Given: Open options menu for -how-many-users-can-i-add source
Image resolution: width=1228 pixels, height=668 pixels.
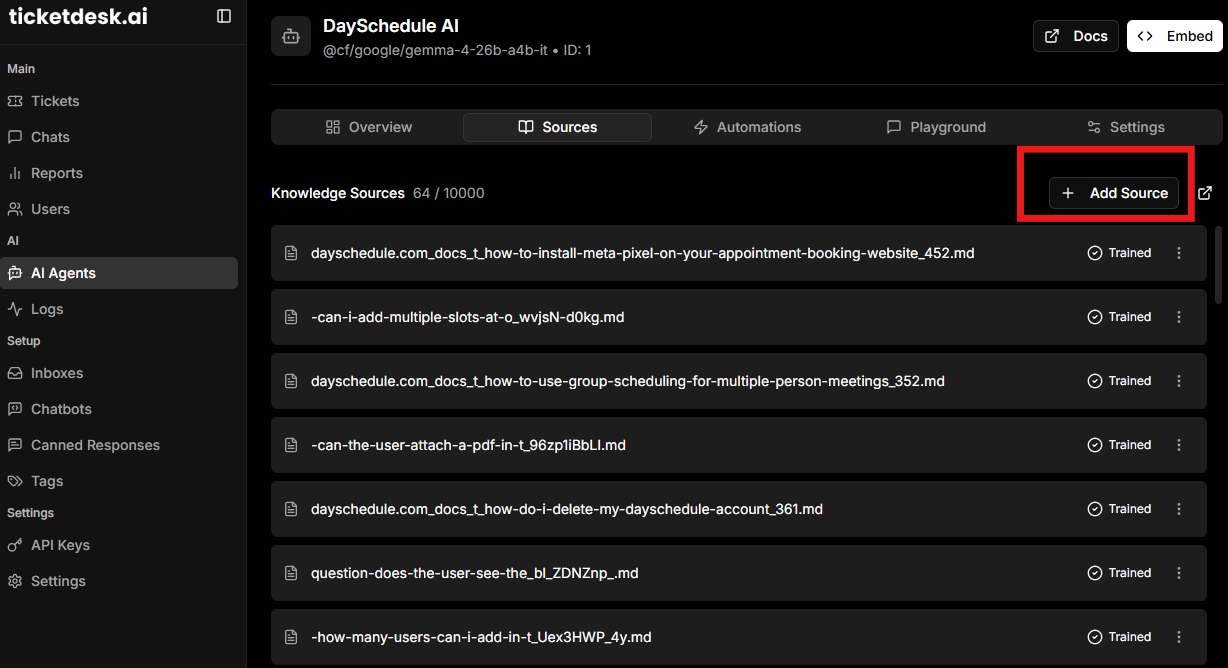Looking at the screenshot, I should (x=1179, y=637).
